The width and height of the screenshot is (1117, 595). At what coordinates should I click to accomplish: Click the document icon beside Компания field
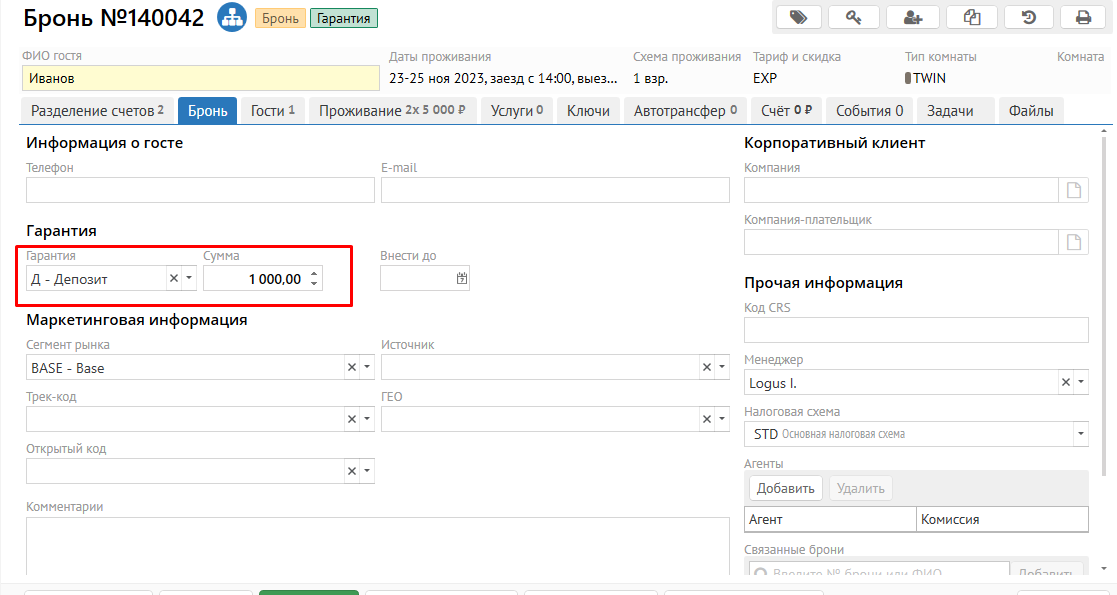point(1074,191)
